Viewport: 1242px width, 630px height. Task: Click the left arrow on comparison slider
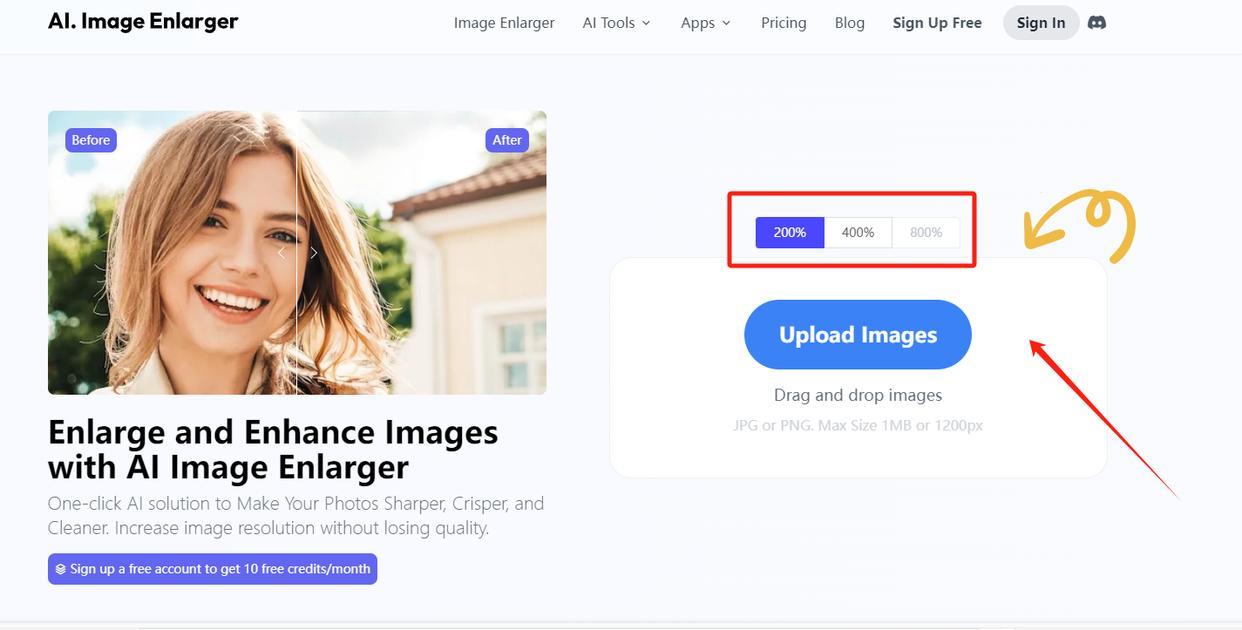pos(281,253)
